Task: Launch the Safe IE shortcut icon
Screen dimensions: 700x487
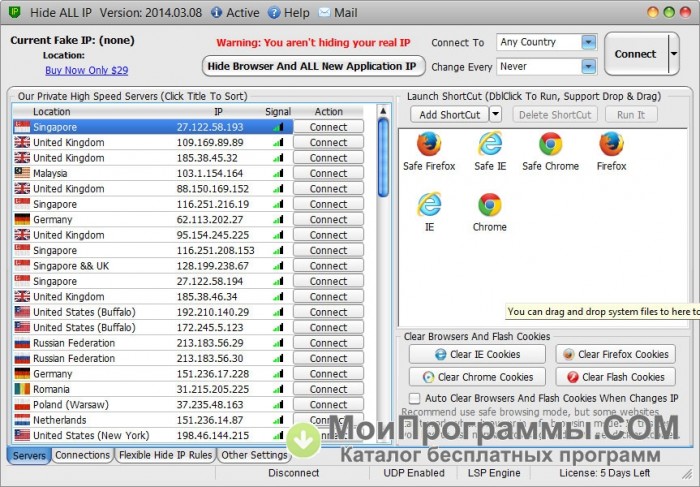Action: tap(490, 144)
